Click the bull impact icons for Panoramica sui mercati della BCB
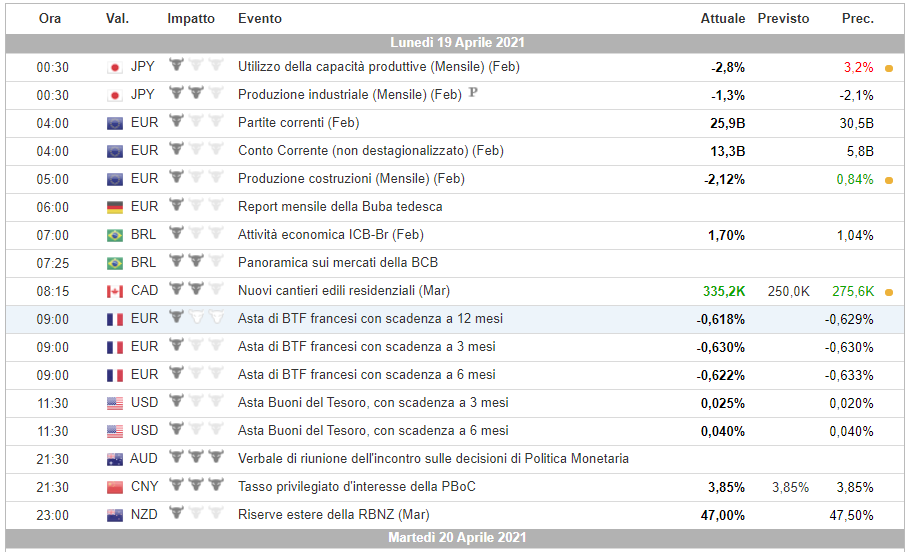 196,260
